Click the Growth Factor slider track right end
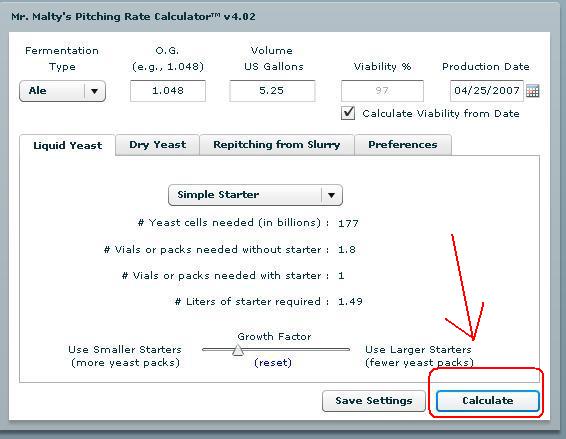Image resolution: width=566 pixels, height=439 pixels. click(347, 349)
